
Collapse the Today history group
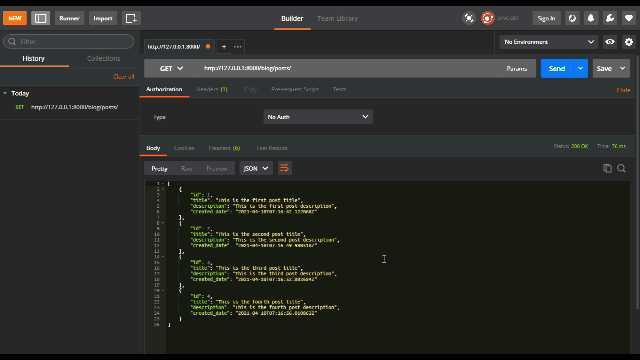pyautogui.click(x=5, y=93)
